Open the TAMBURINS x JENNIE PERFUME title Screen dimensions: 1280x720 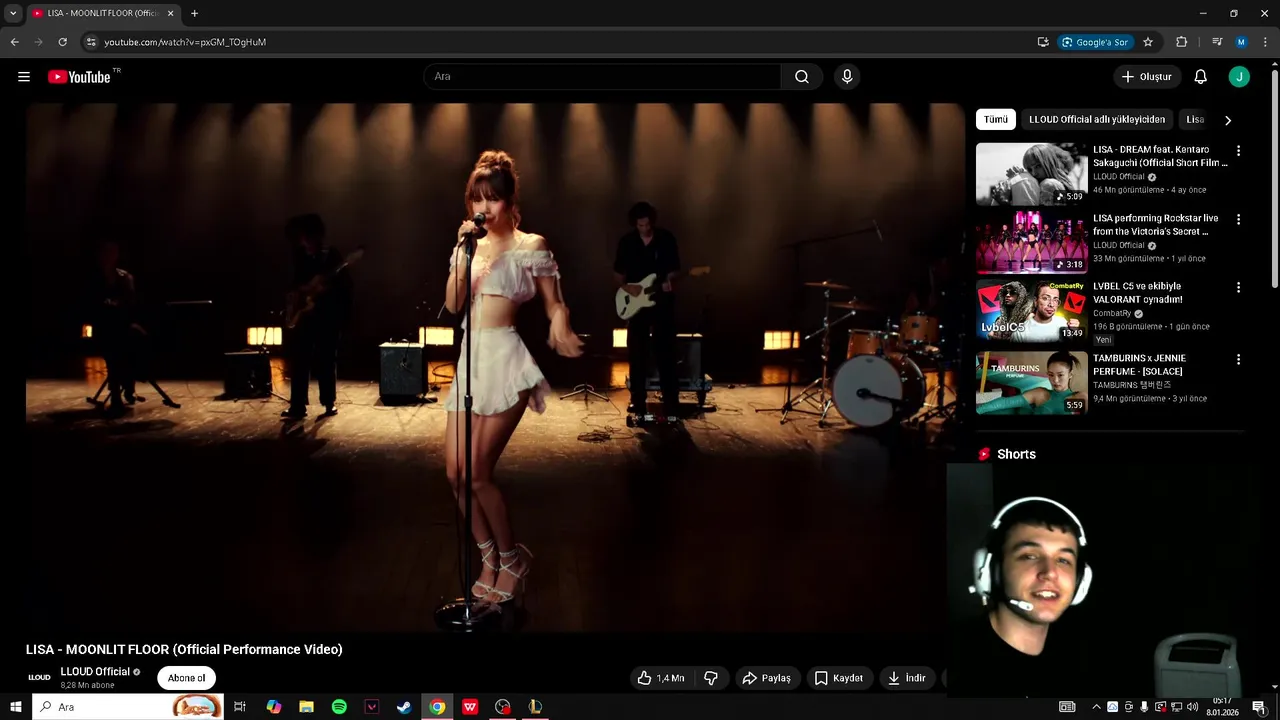pyautogui.click(x=1139, y=364)
